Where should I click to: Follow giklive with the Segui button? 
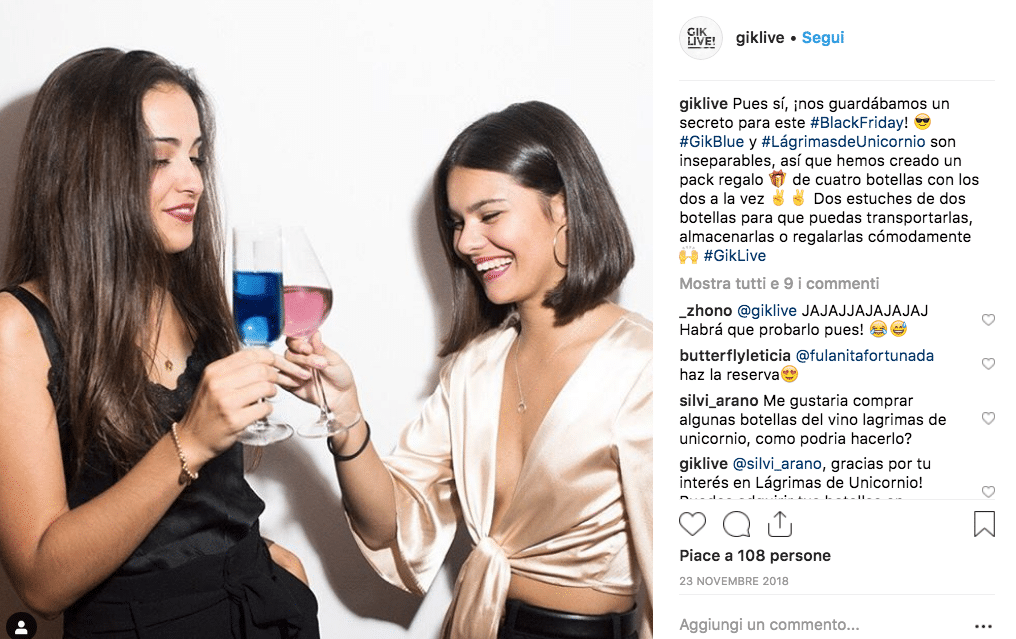pyautogui.click(x=823, y=38)
